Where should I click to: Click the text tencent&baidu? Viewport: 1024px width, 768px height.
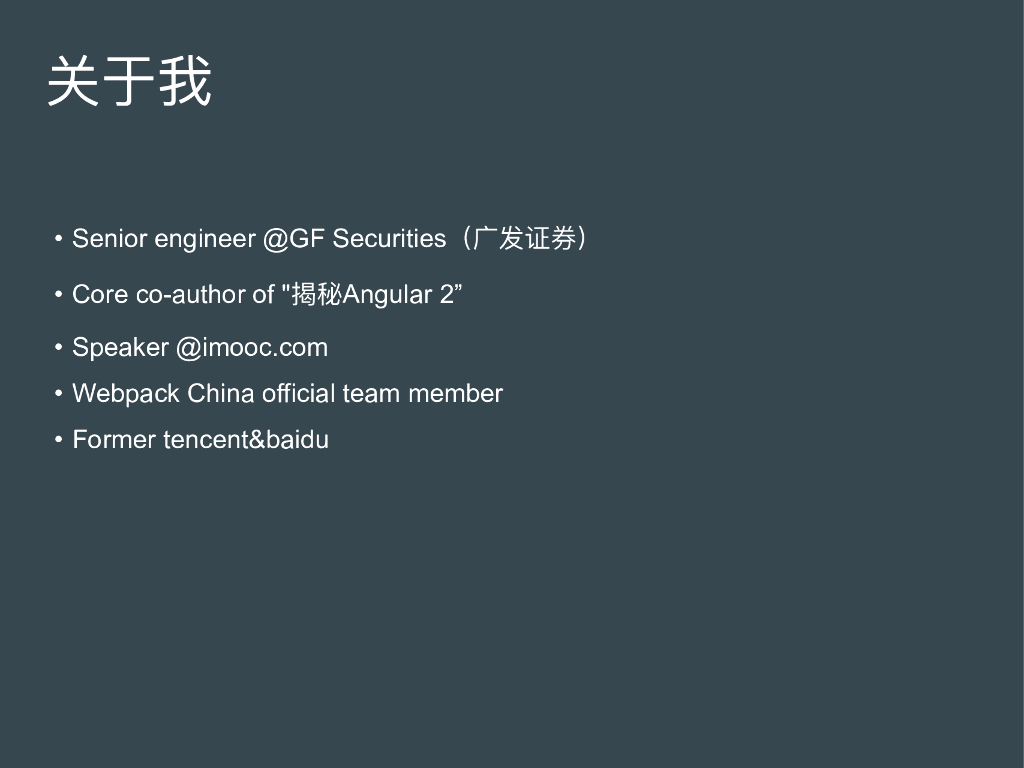246,440
